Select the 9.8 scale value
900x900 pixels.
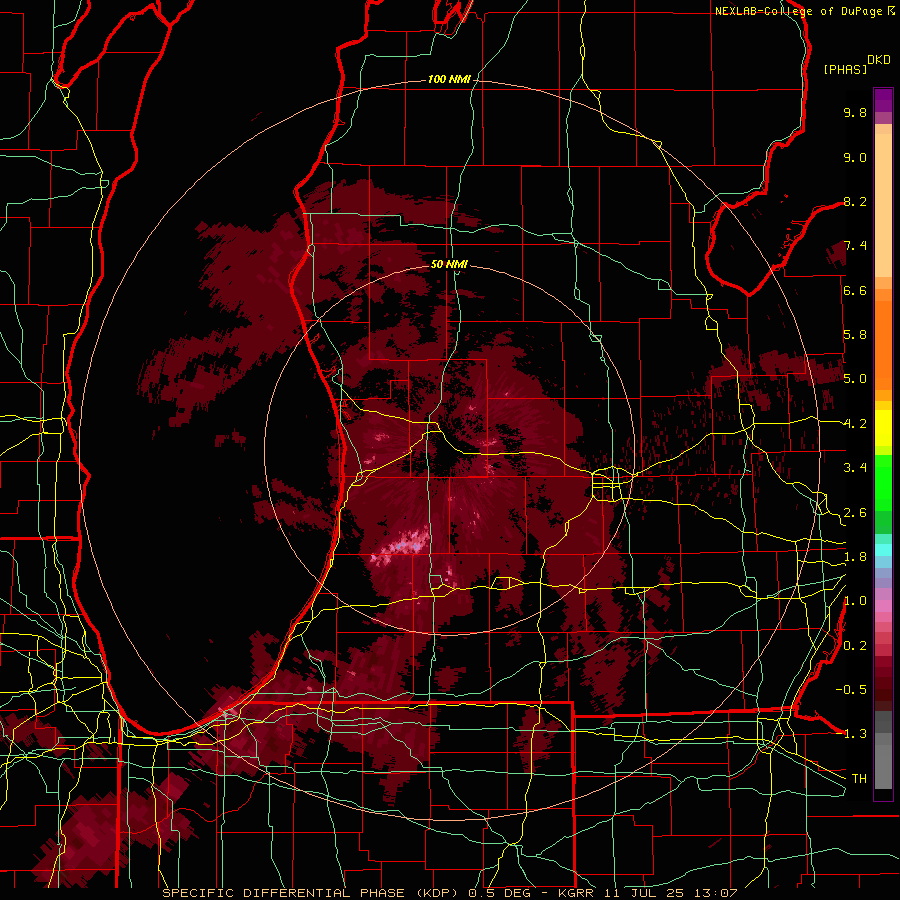coord(855,112)
